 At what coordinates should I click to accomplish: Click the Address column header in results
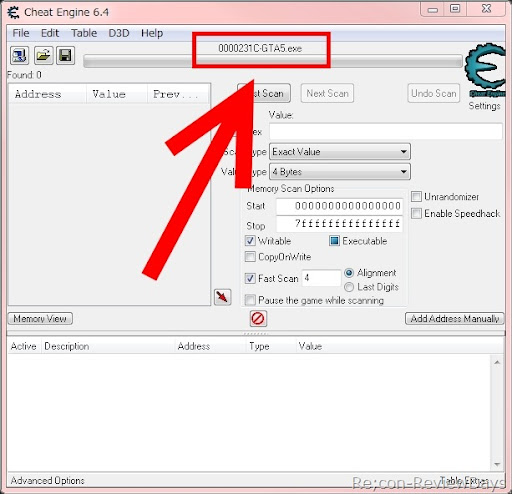click(47, 94)
